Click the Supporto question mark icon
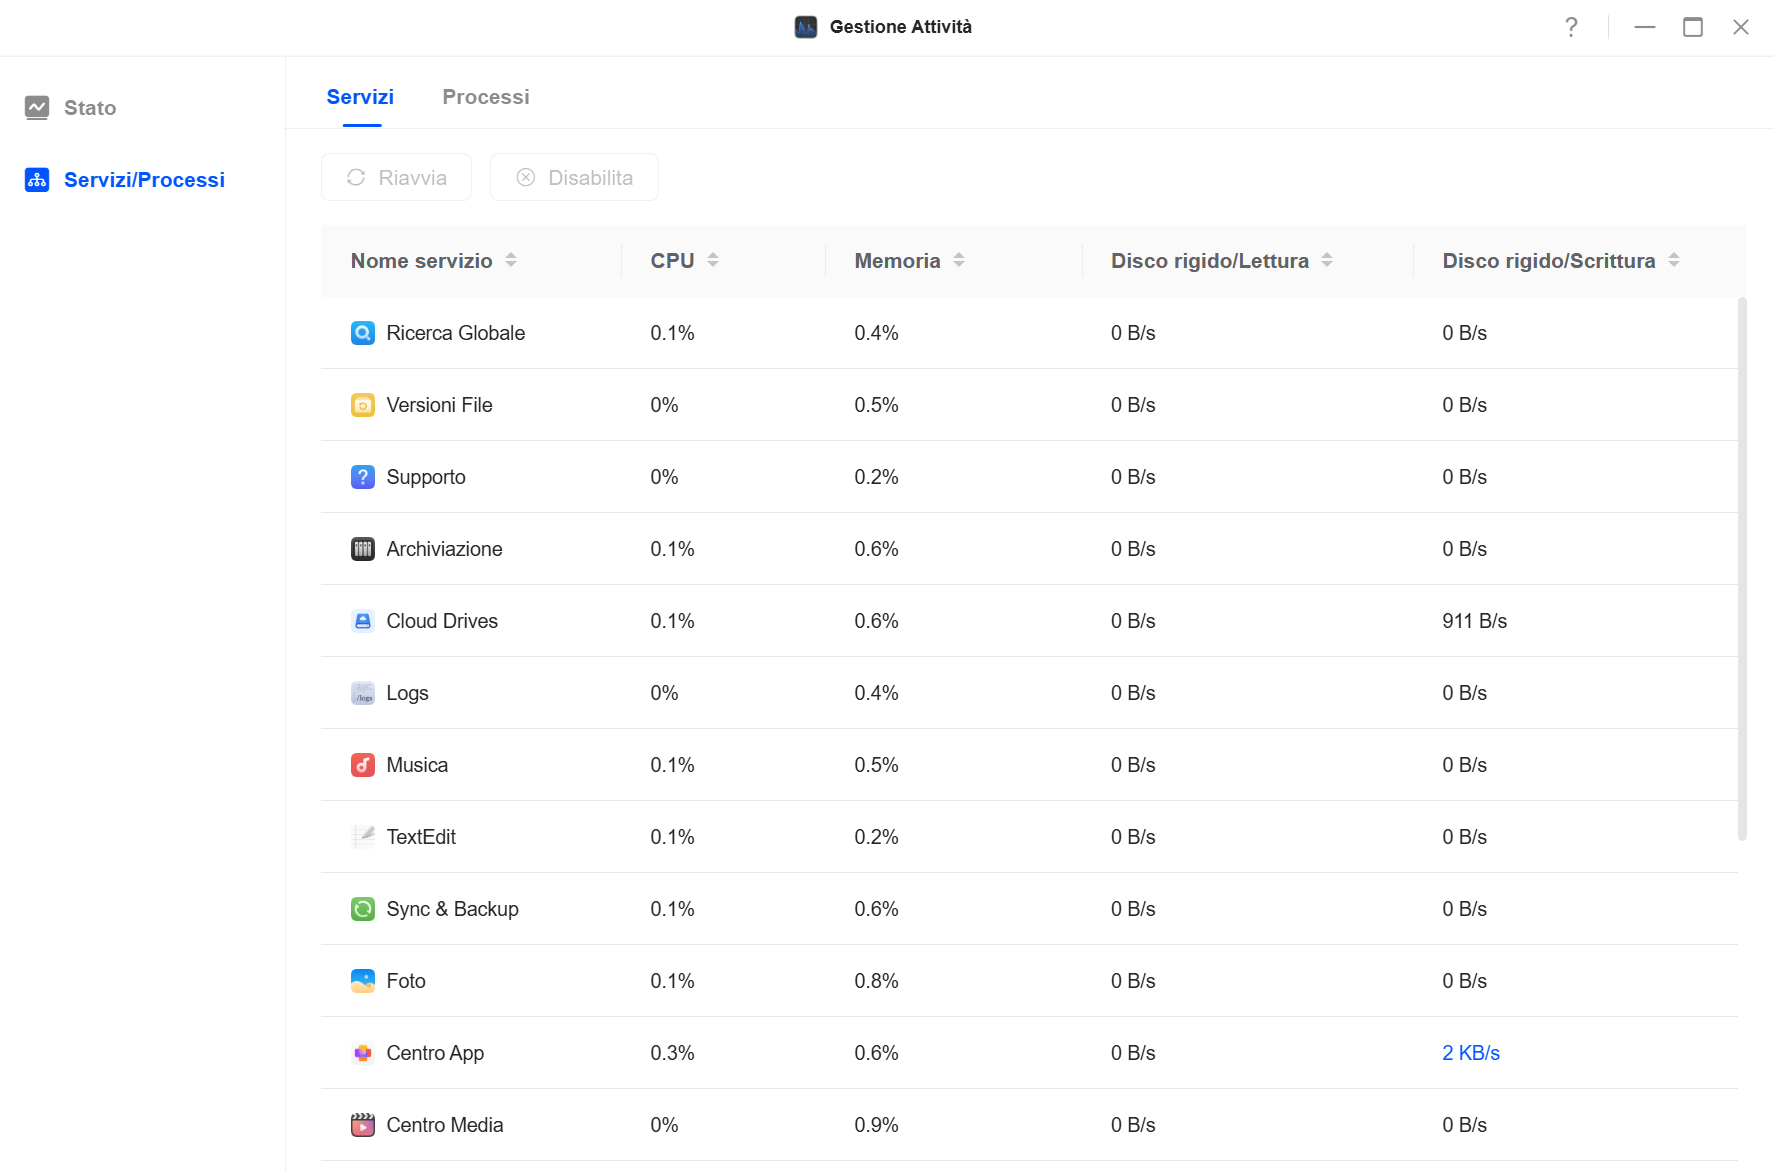Image resolution: width=1774 pixels, height=1172 pixels. click(363, 477)
